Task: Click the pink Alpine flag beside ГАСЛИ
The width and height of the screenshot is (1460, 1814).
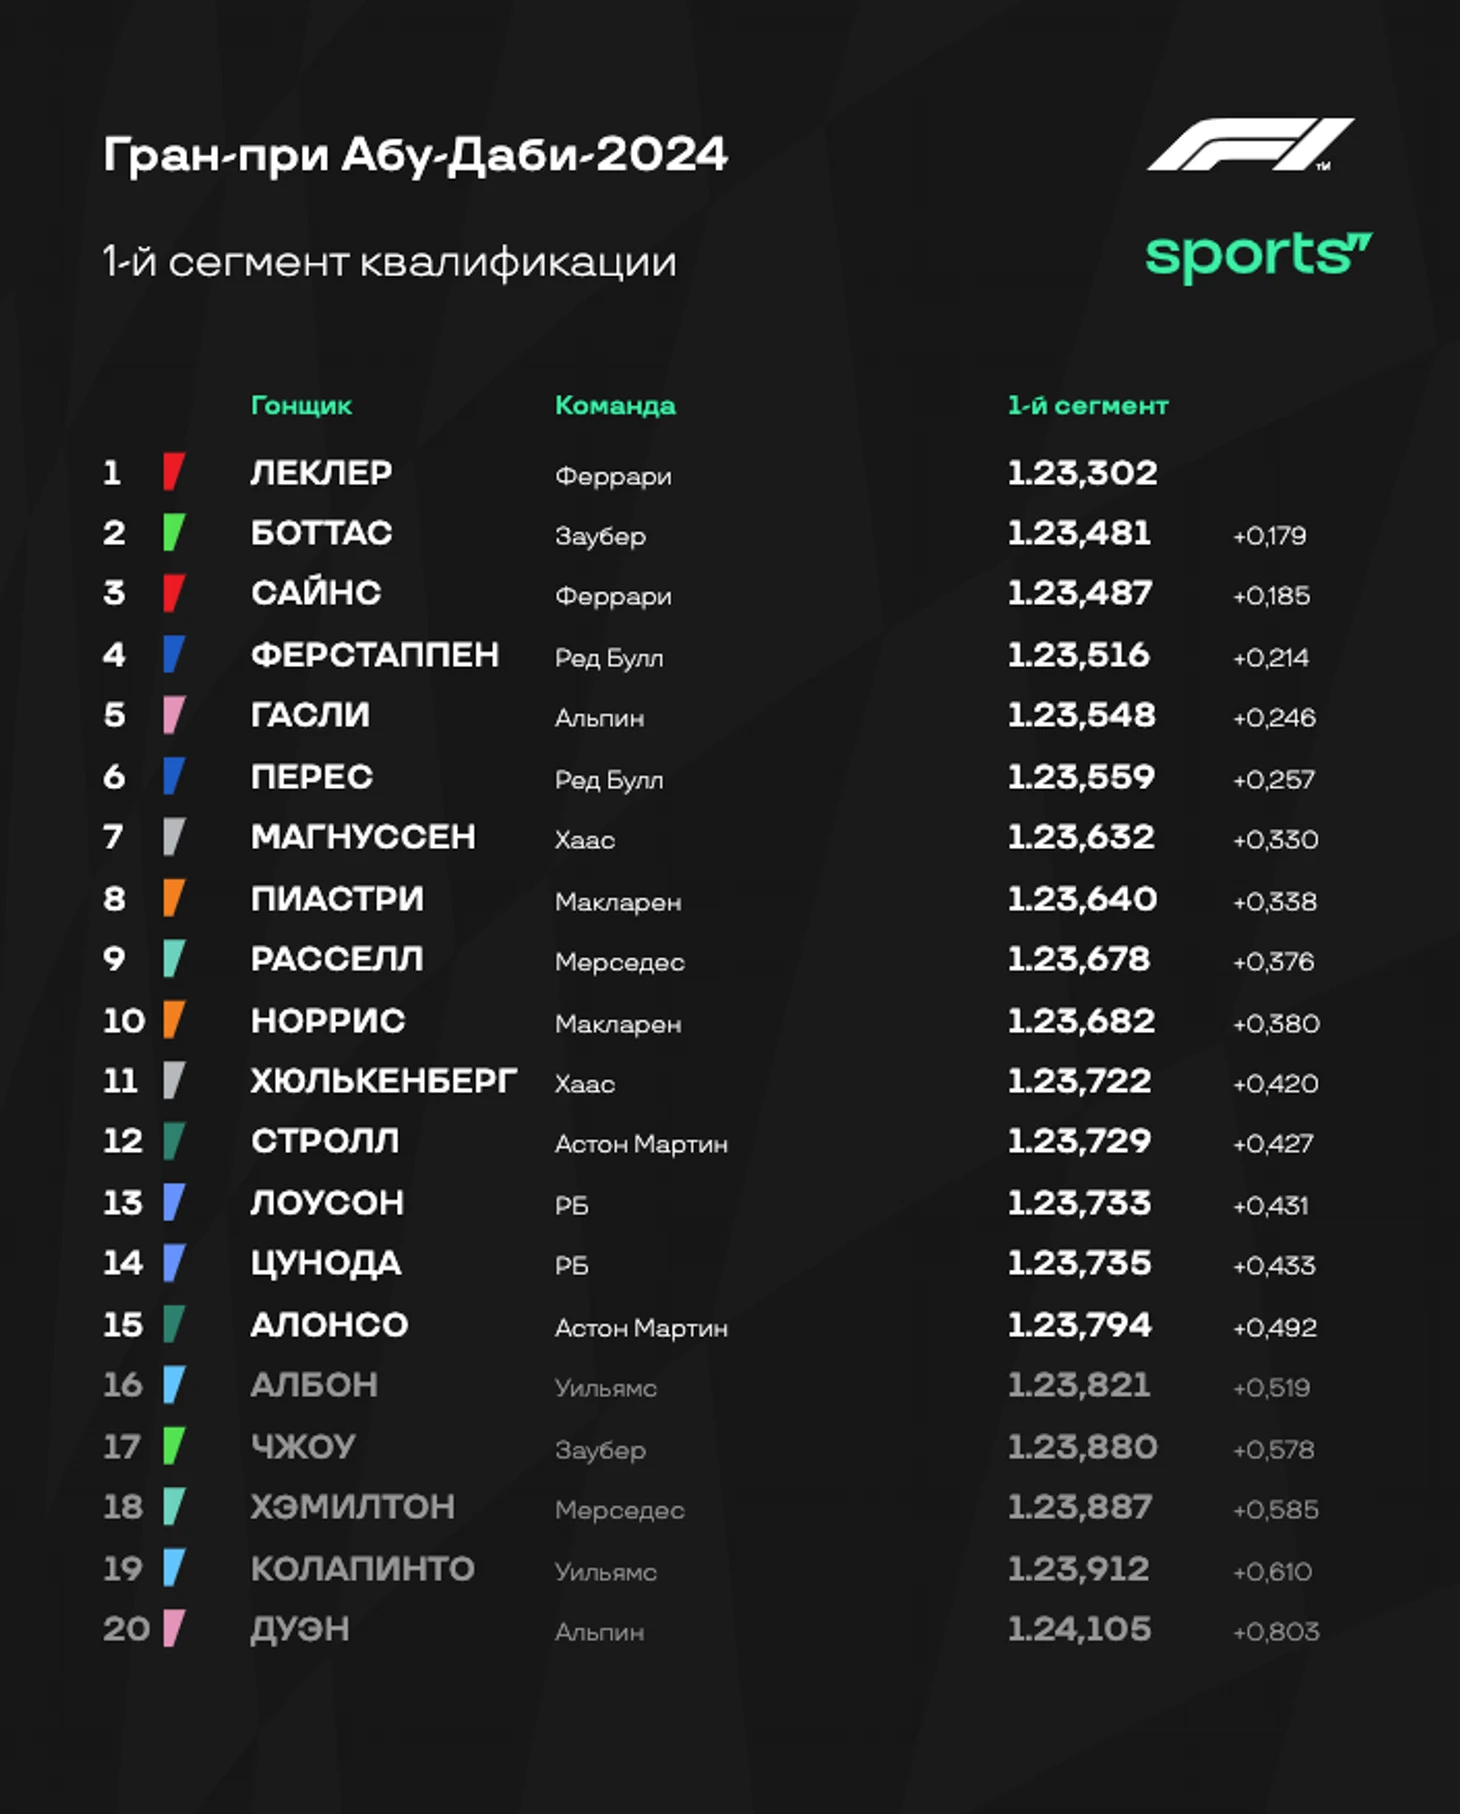Action: (x=174, y=715)
